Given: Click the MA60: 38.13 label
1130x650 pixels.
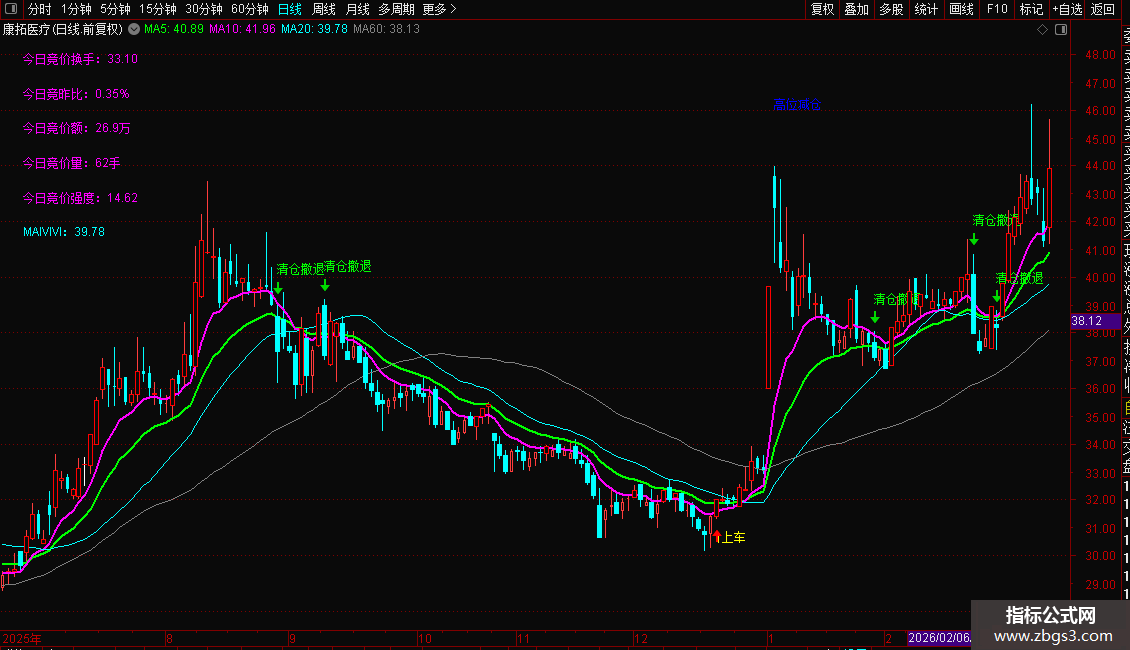Looking at the screenshot, I should [386, 30].
